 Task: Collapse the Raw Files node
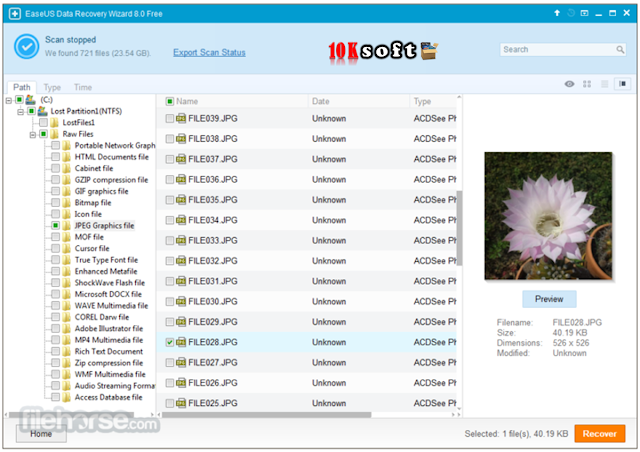point(33,134)
